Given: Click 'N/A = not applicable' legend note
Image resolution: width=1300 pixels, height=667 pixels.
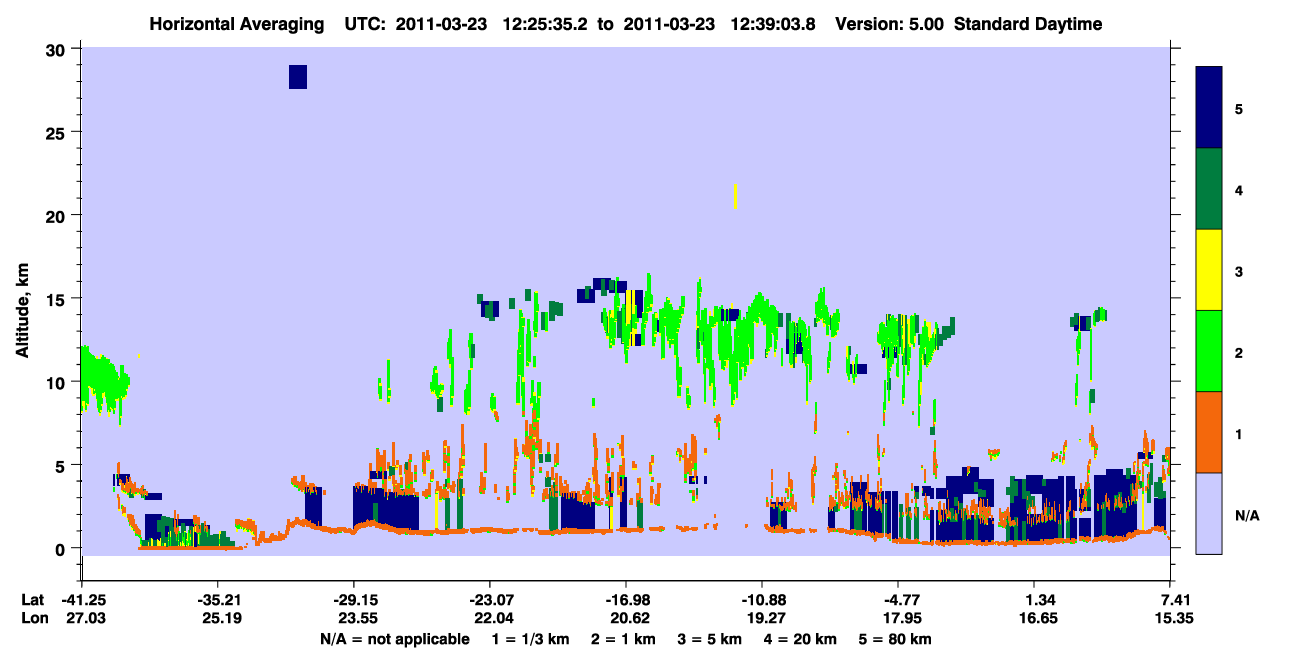Looking at the screenshot, I should (394, 639).
